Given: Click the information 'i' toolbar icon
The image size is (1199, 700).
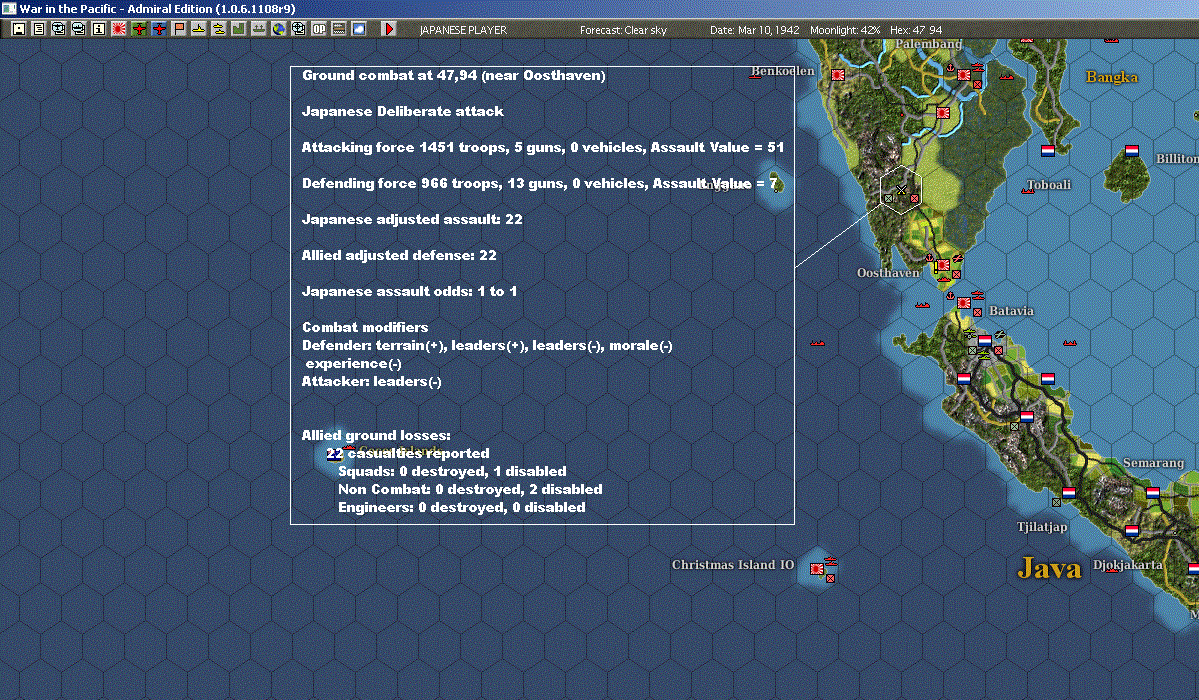Looking at the screenshot, I should pyautogui.click(x=99, y=29).
